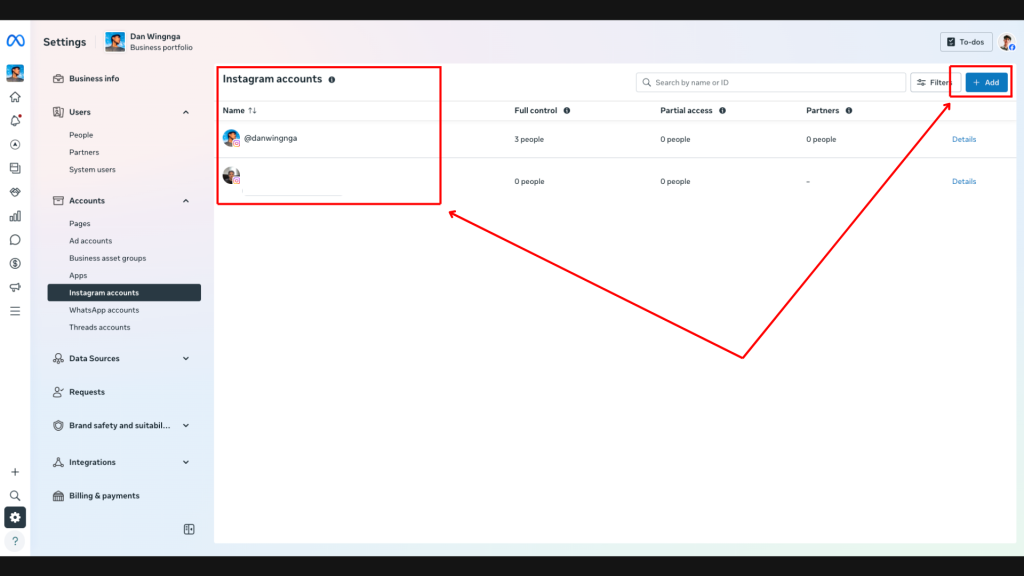Expand the Data Sources section
This screenshot has width=1024, height=576.
tap(185, 359)
